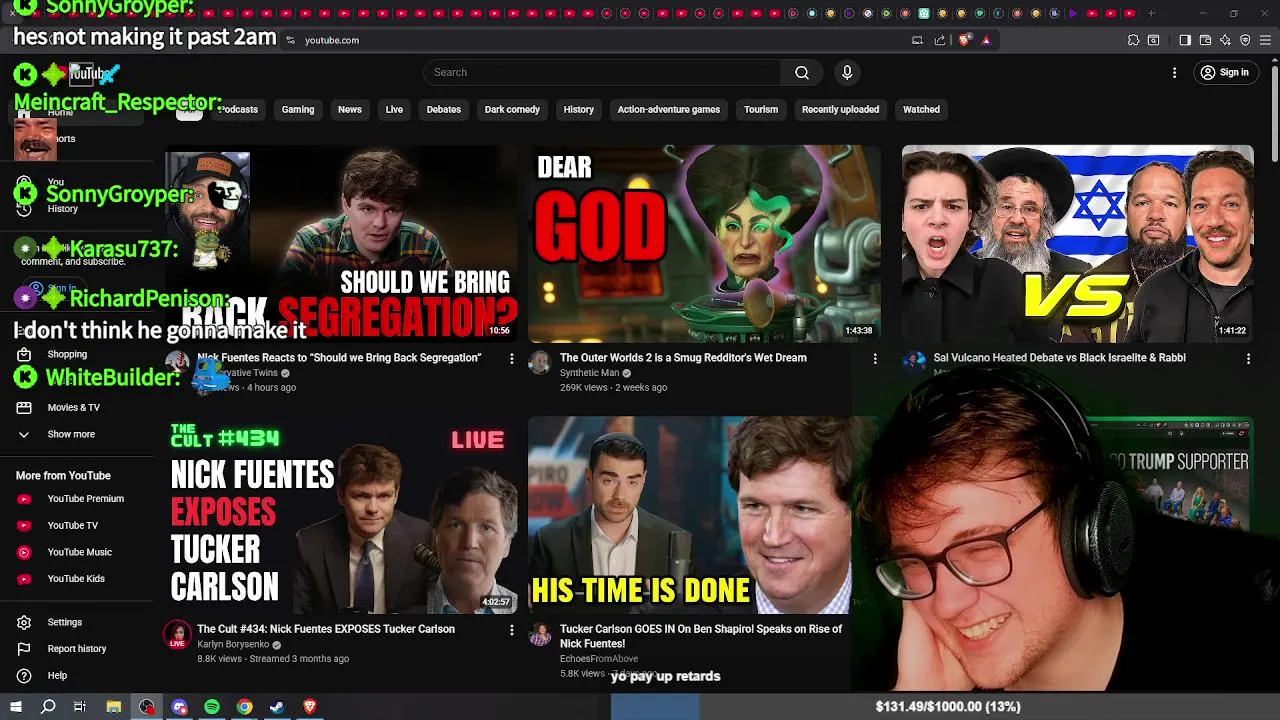Click the share page icon in address bar

940,40
